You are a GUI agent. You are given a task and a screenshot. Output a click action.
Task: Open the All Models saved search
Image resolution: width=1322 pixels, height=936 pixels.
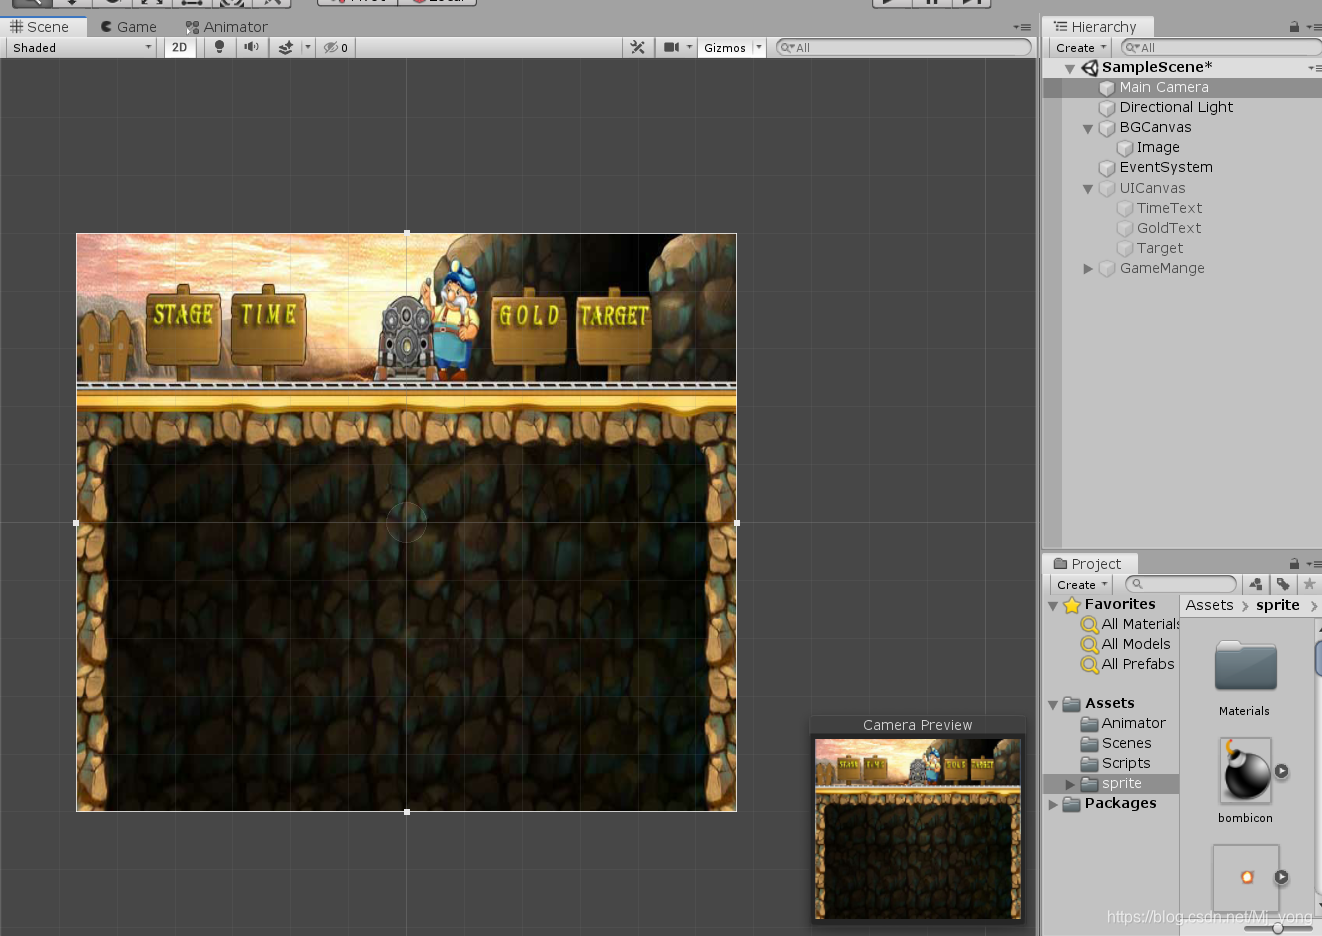[1126, 645]
